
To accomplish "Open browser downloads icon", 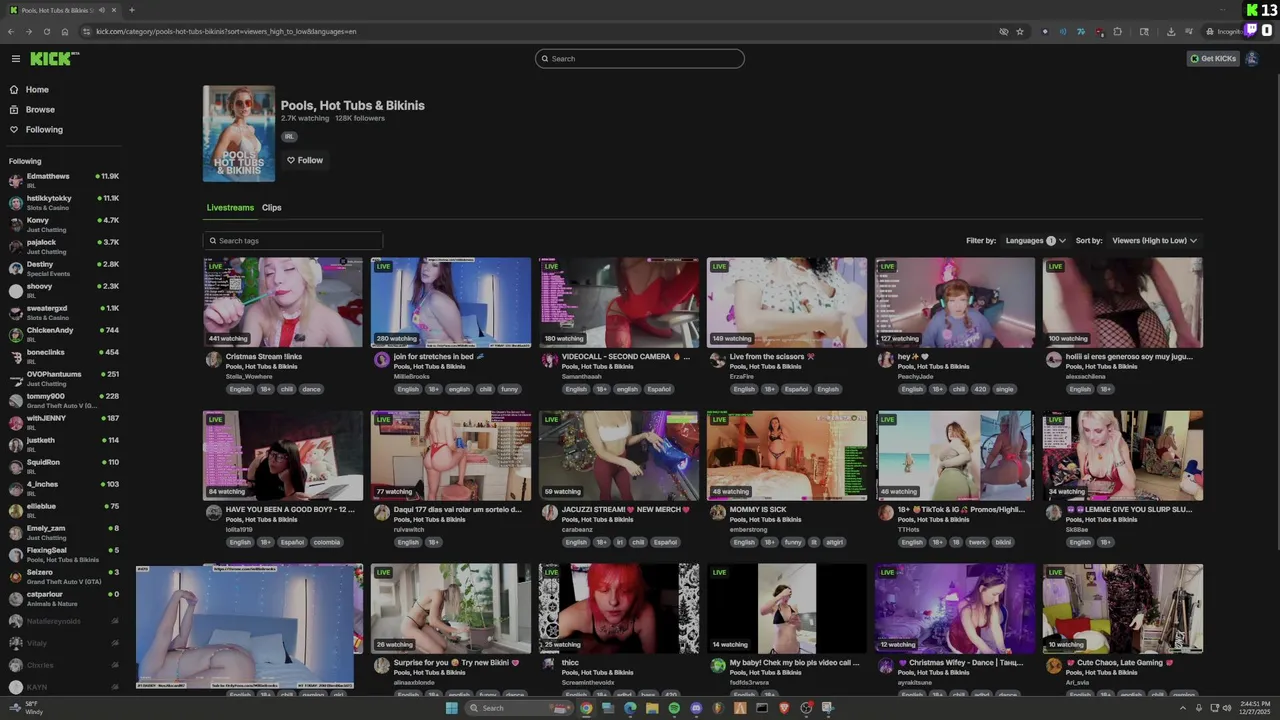I will click(1171, 32).
